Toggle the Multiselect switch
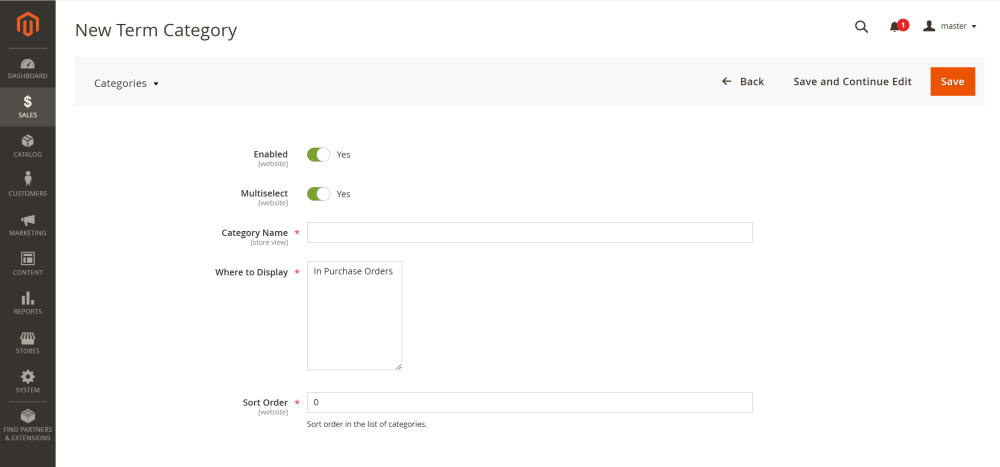 318,194
